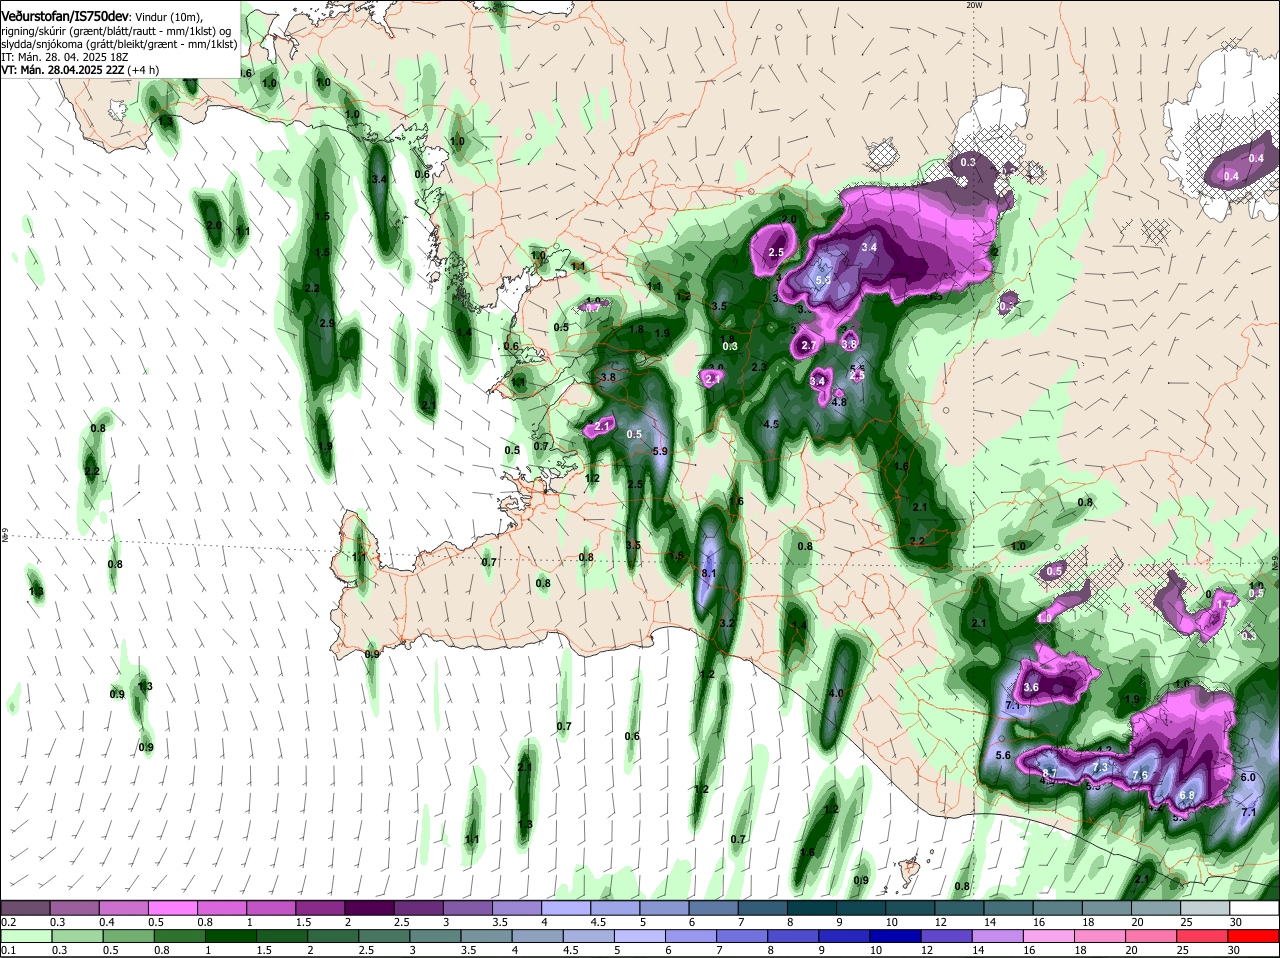The width and height of the screenshot is (1280, 958).
Task: Click the 5.9 precipitation value on the map
Action: click(x=660, y=451)
